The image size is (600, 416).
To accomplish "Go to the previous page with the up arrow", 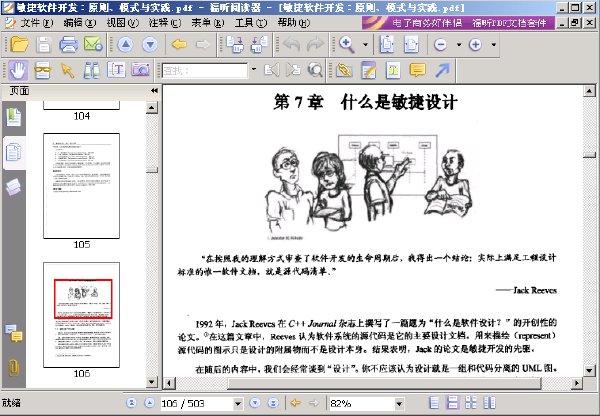I will [126, 45].
